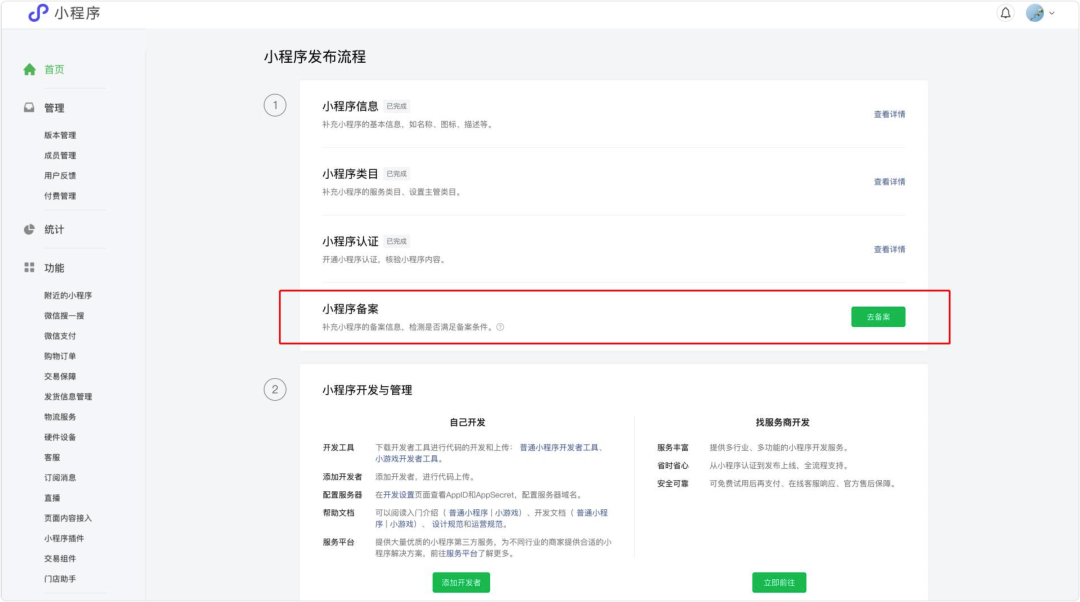
Task: Click the green 去备案 button
Action: click(x=878, y=317)
